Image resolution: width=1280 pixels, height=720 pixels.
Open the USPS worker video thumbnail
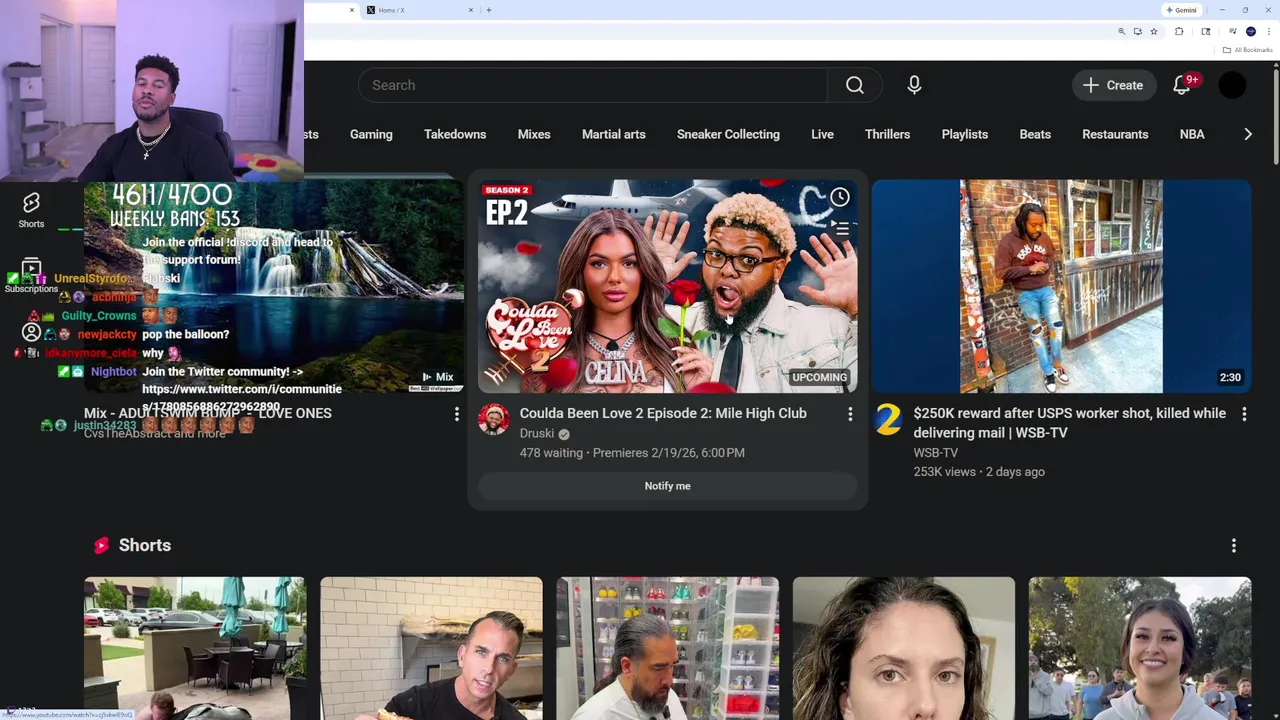1062,286
